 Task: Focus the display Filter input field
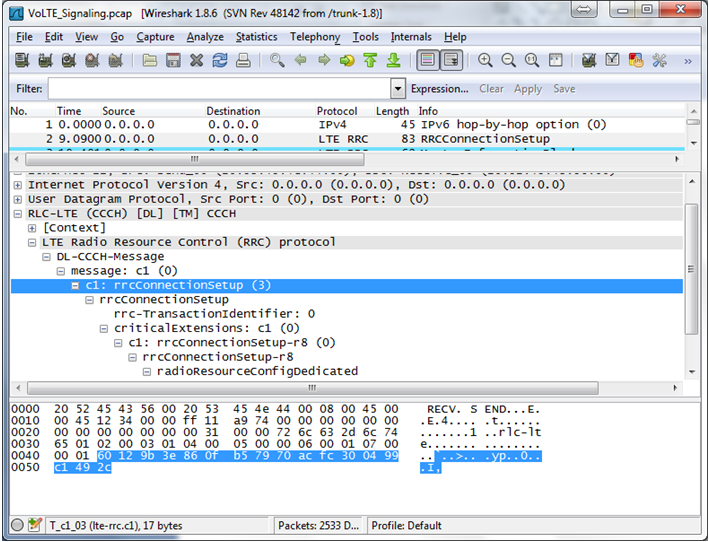[x=219, y=89]
